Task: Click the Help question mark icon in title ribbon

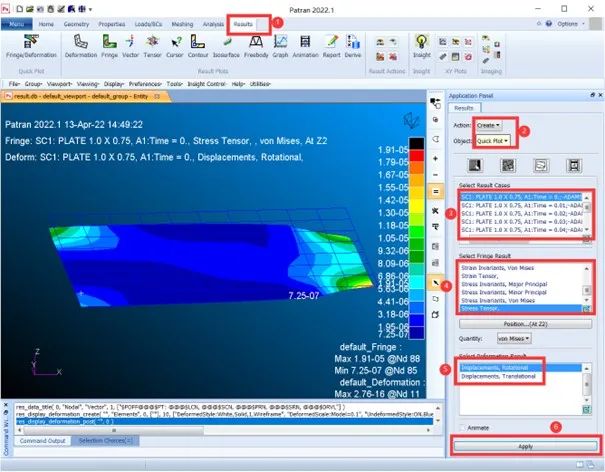Action: coord(549,24)
